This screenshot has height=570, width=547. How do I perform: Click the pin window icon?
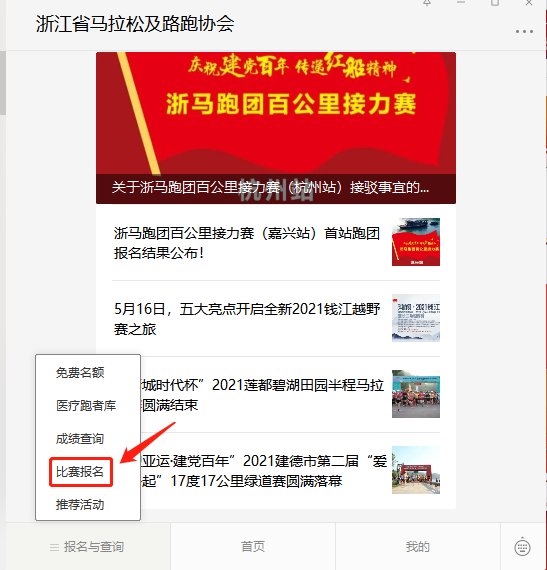427,3
